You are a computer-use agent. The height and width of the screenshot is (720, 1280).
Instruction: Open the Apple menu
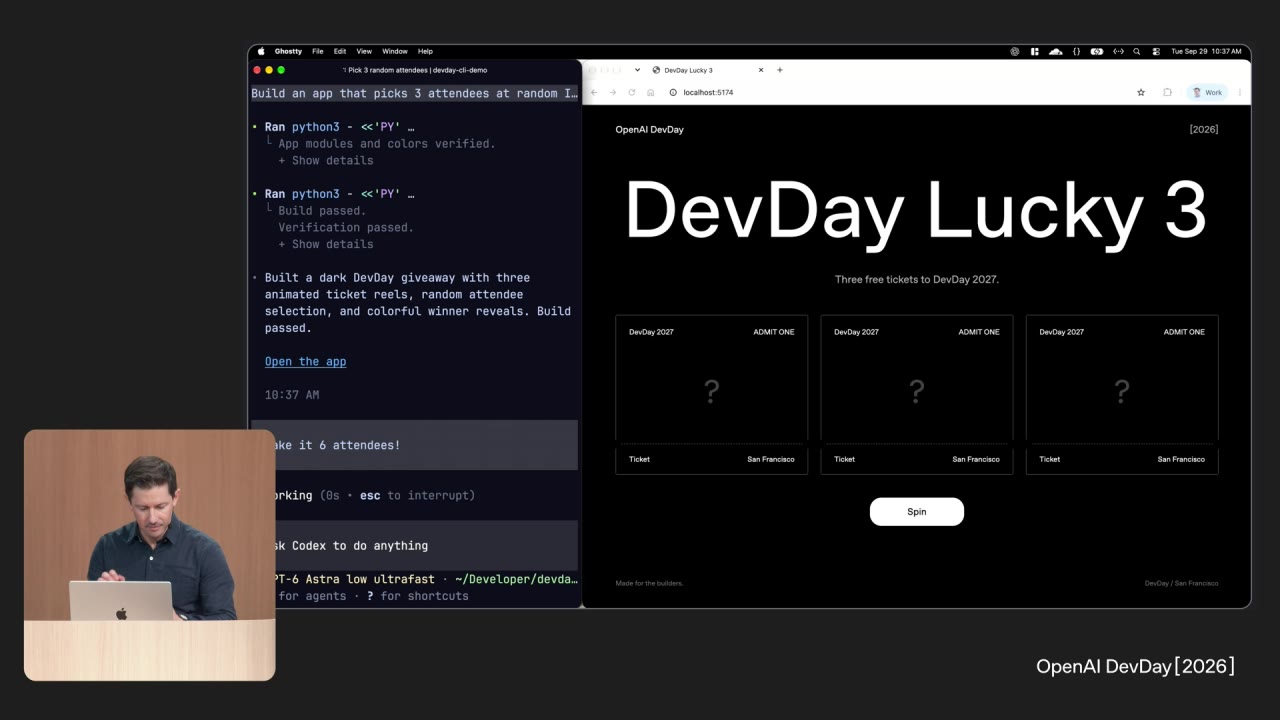[x=262, y=51]
